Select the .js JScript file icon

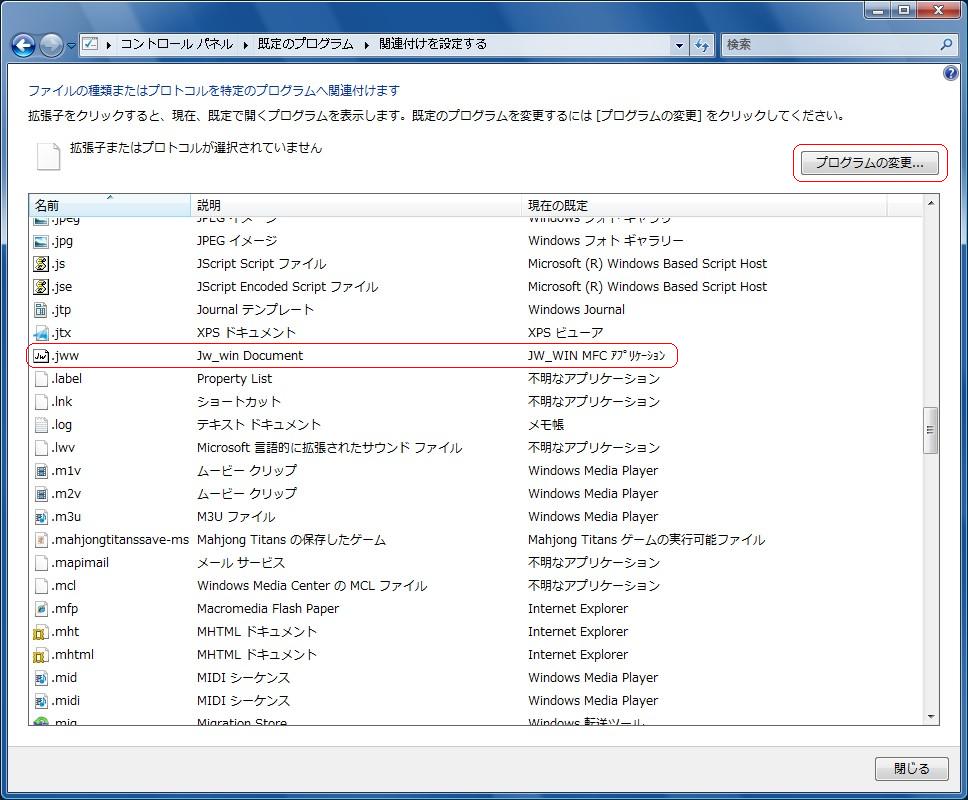(x=41, y=264)
